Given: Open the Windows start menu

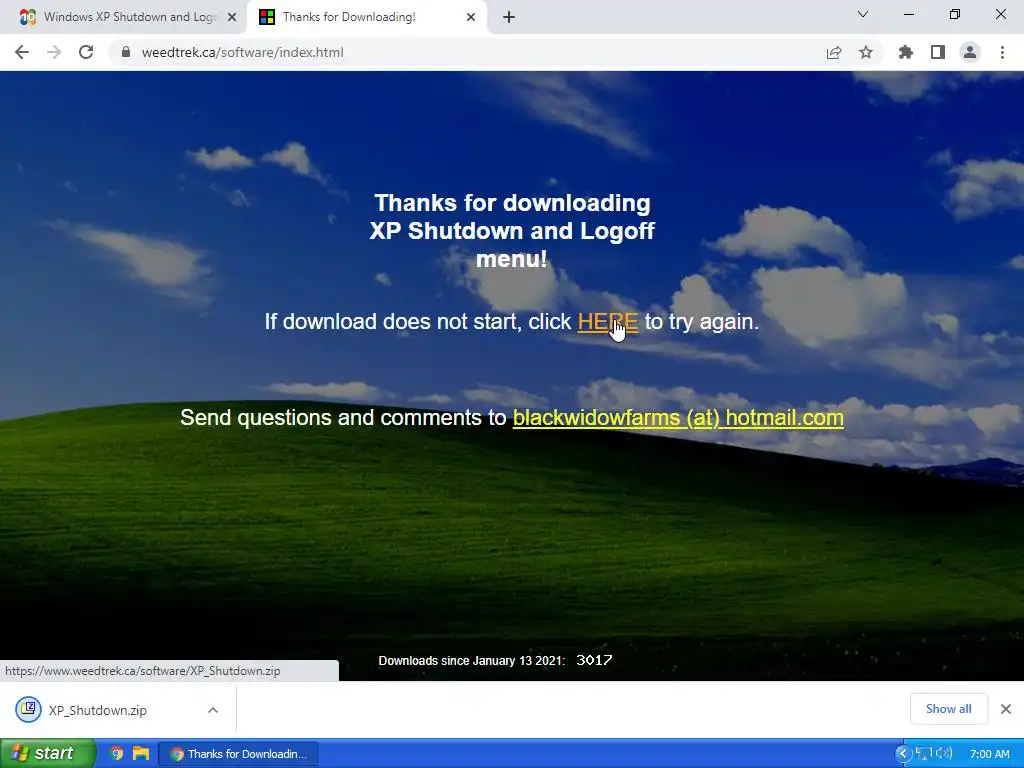Looking at the screenshot, I should 47,753.
